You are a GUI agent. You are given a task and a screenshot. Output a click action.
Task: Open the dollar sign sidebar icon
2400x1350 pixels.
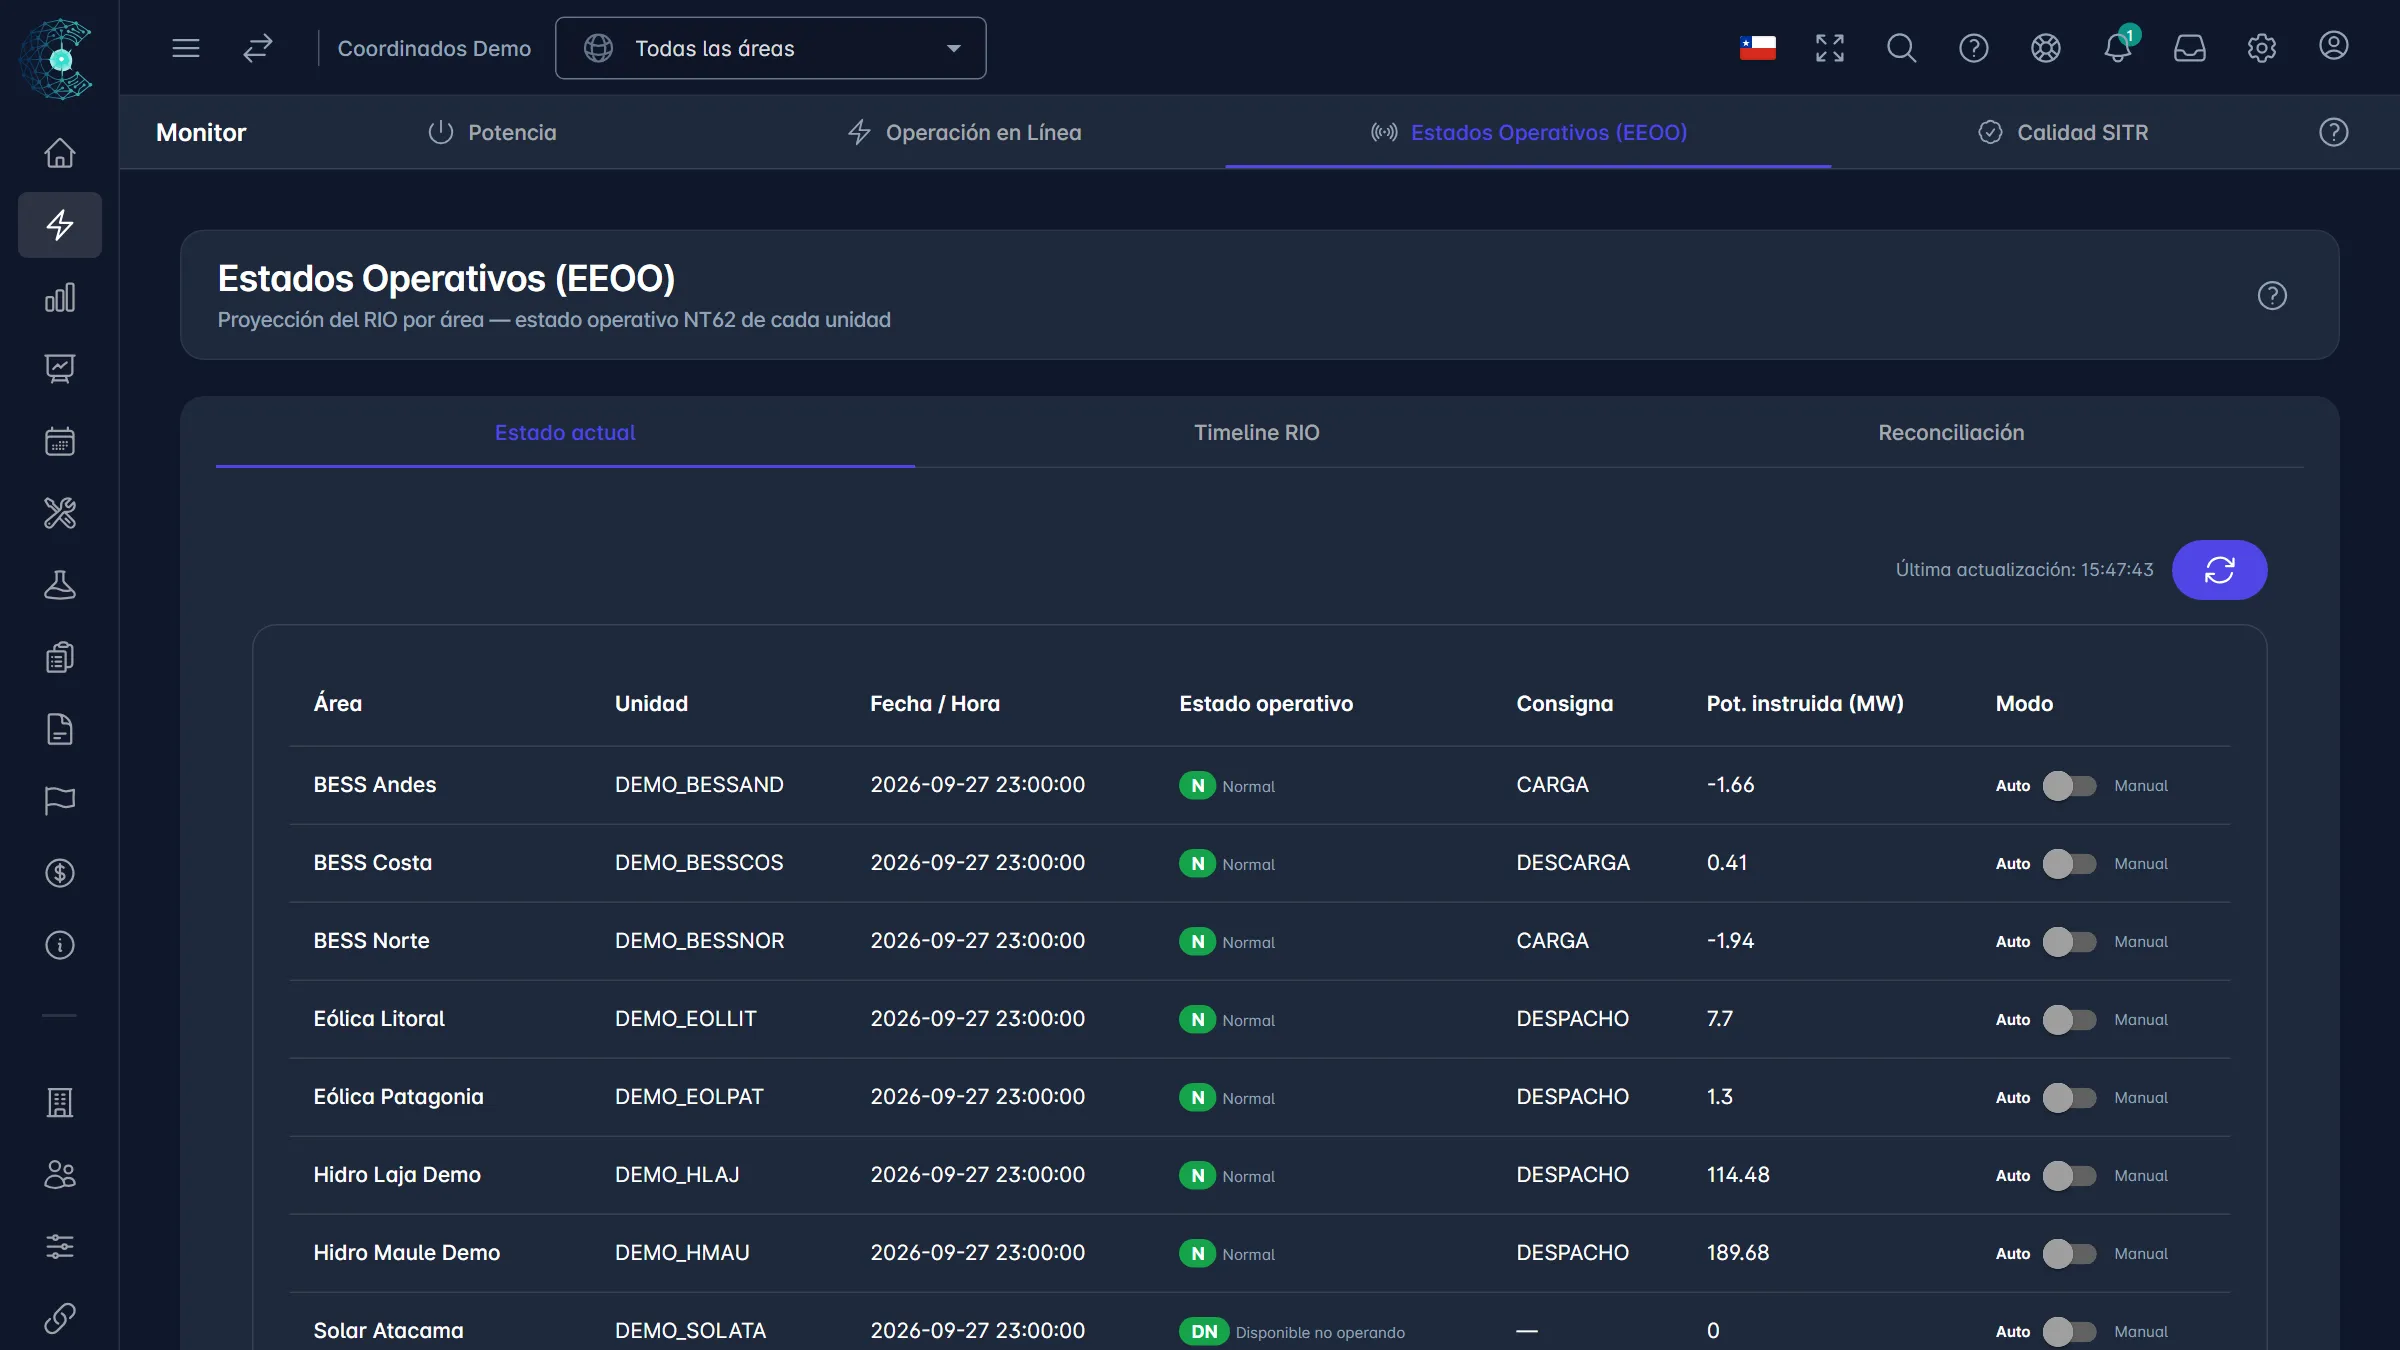(60, 873)
